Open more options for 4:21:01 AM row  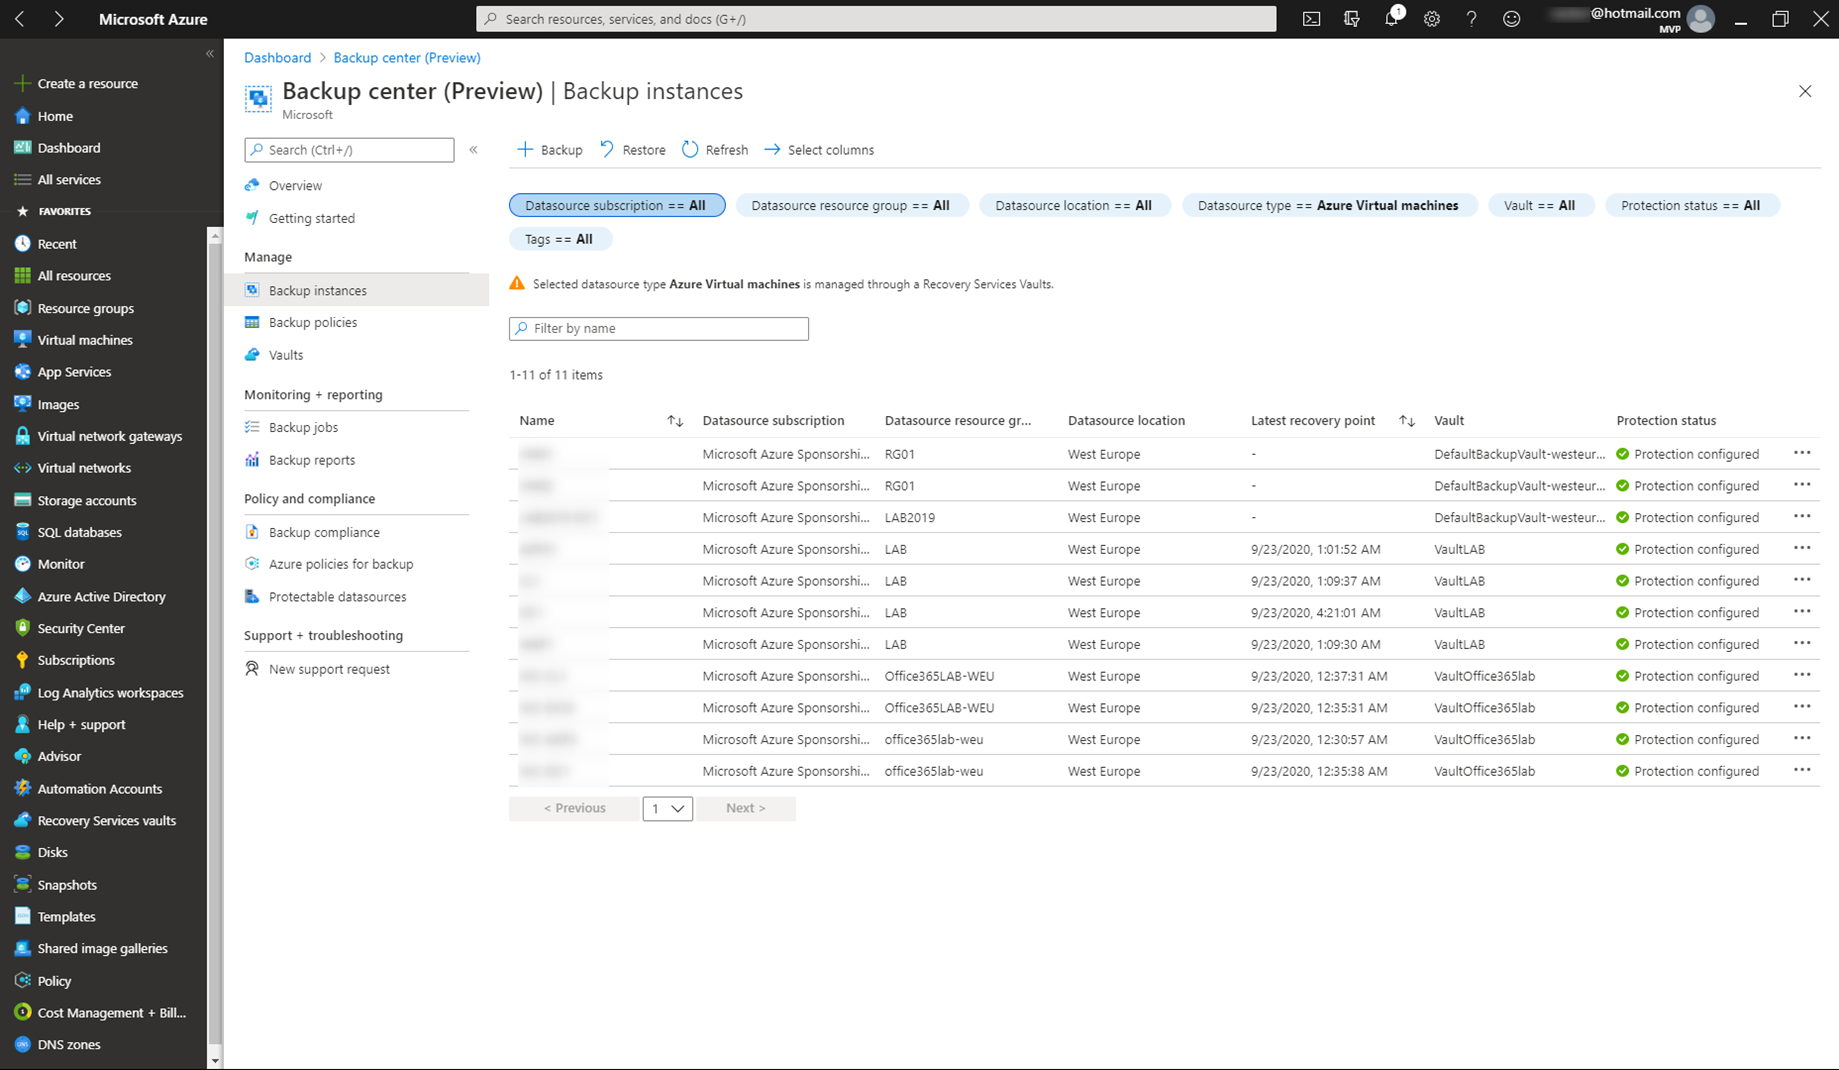(1802, 612)
